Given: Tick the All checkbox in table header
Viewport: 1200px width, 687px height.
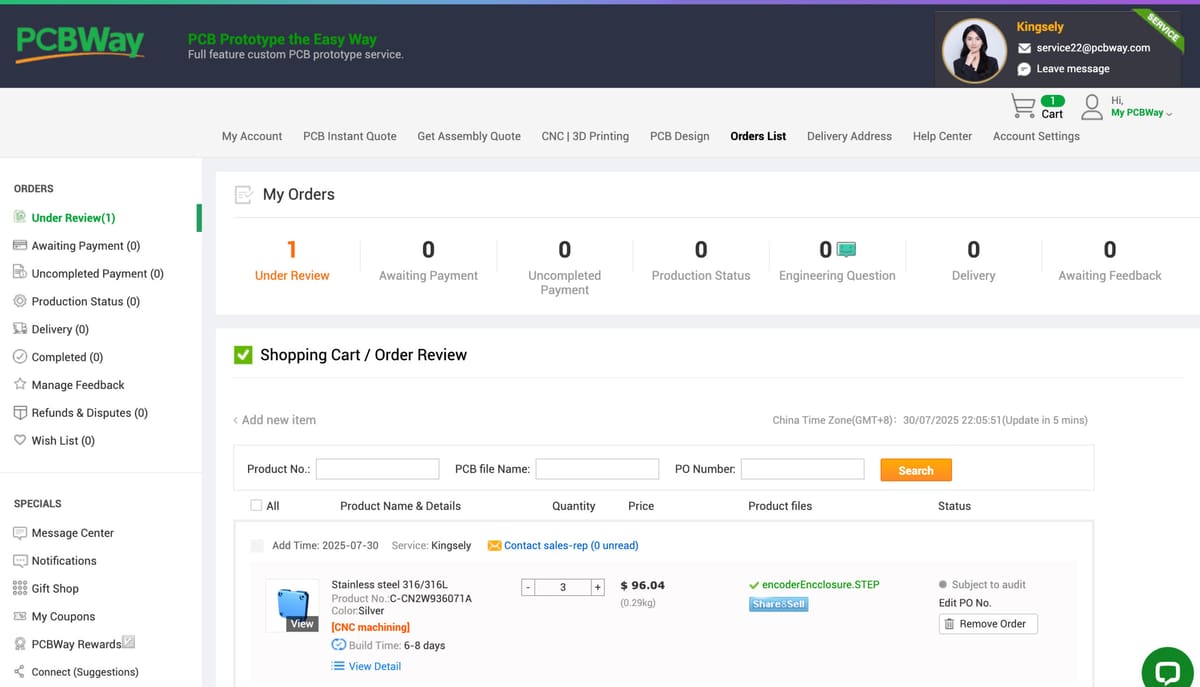Looking at the screenshot, I should 257,506.
